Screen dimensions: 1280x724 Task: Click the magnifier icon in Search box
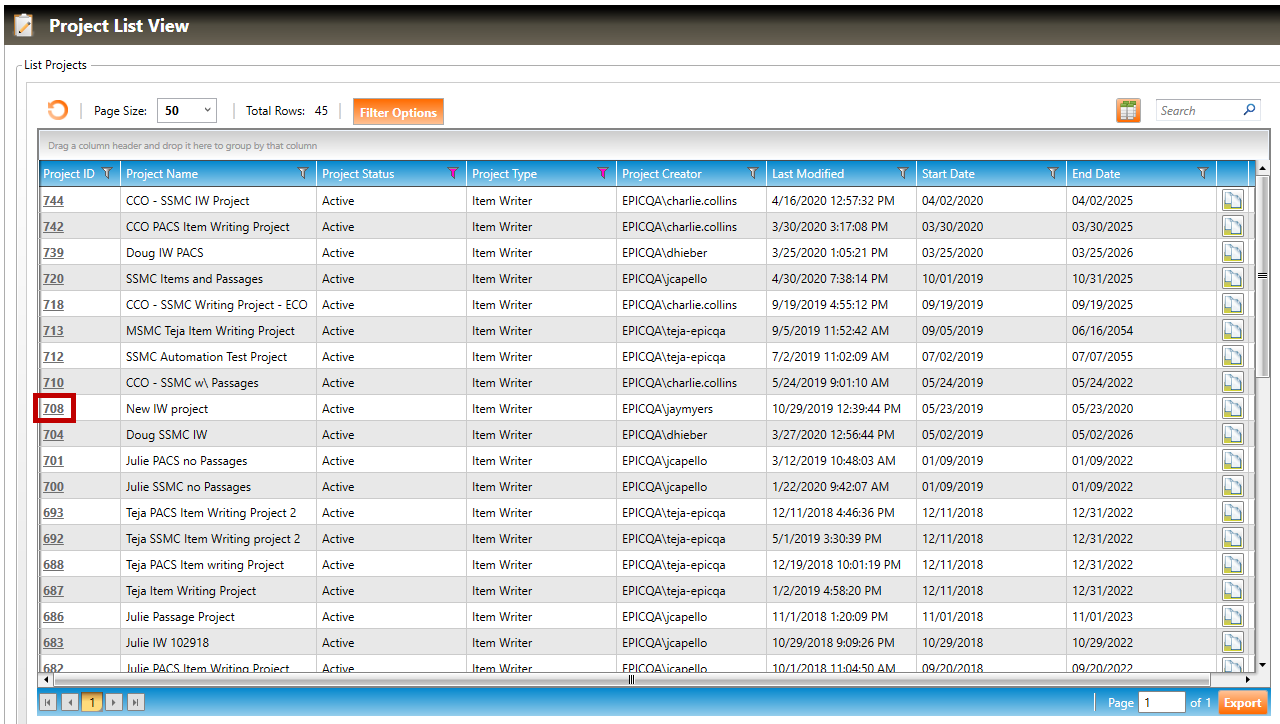click(x=1249, y=111)
